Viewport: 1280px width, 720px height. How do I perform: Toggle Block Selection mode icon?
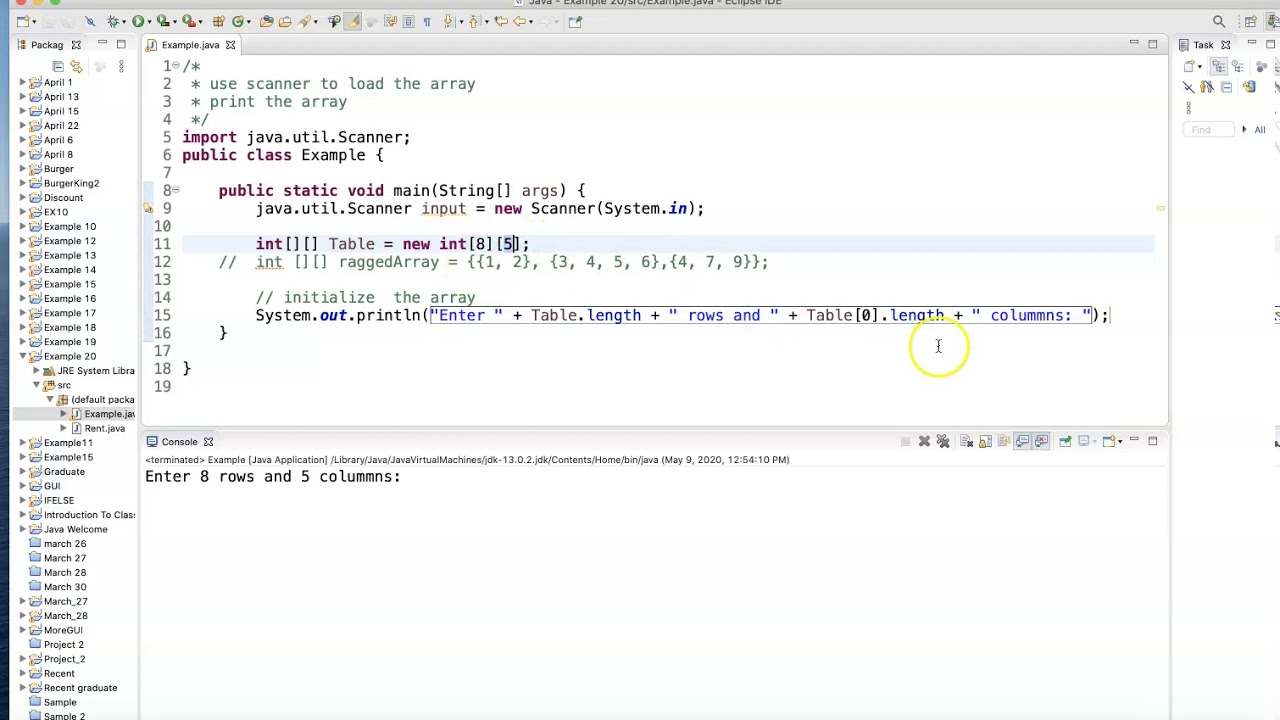pyautogui.click(x=408, y=21)
